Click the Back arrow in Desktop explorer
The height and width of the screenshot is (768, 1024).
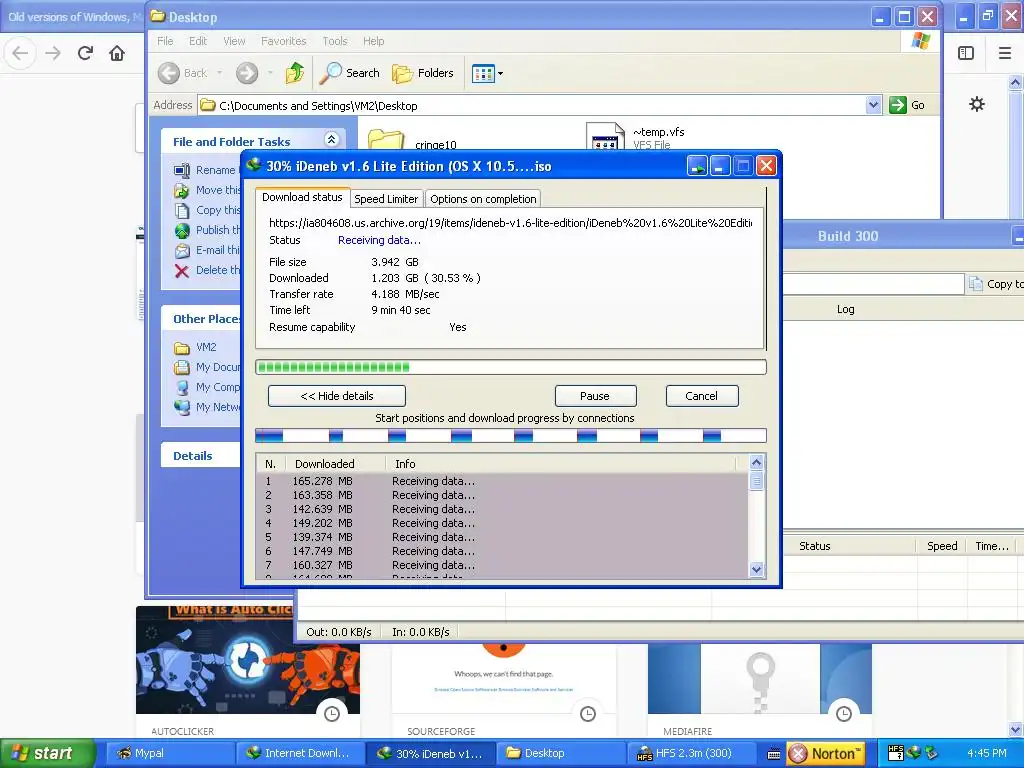pyautogui.click(x=168, y=73)
